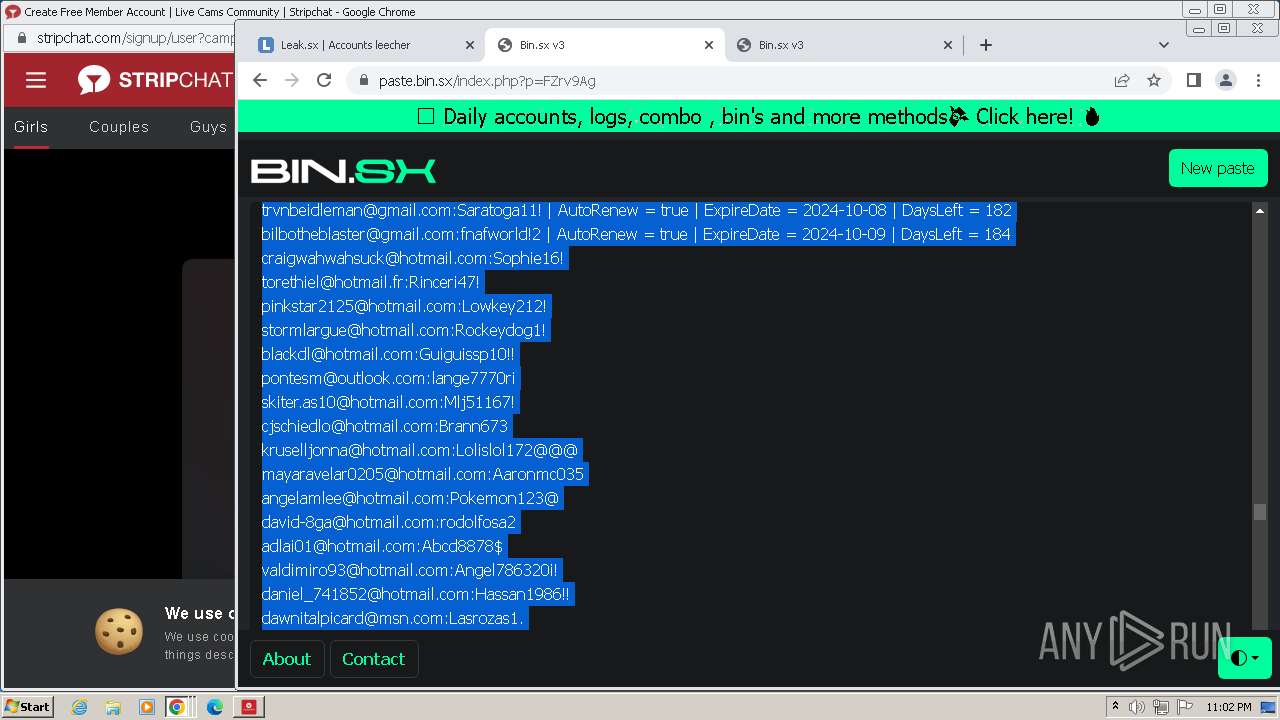
Task: Click the Chrome taskbar icon
Action: [177, 707]
